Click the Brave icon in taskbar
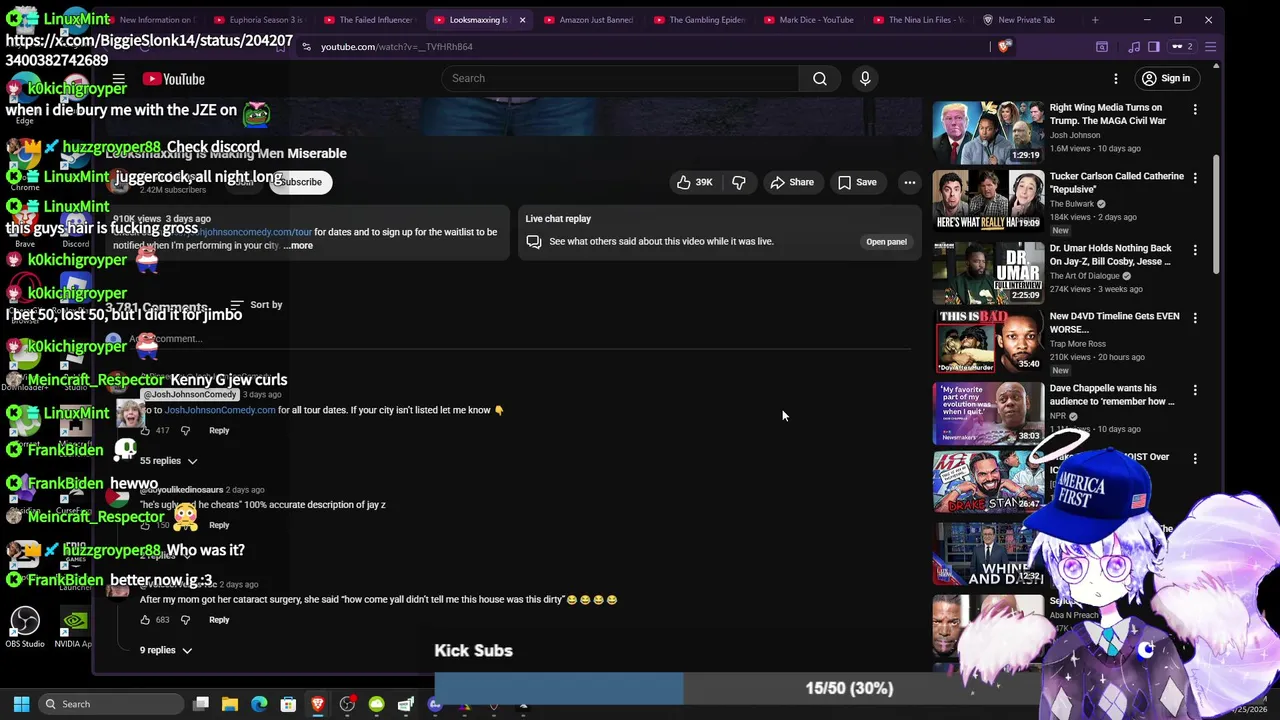This screenshot has height=720, width=1280. (x=318, y=704)
